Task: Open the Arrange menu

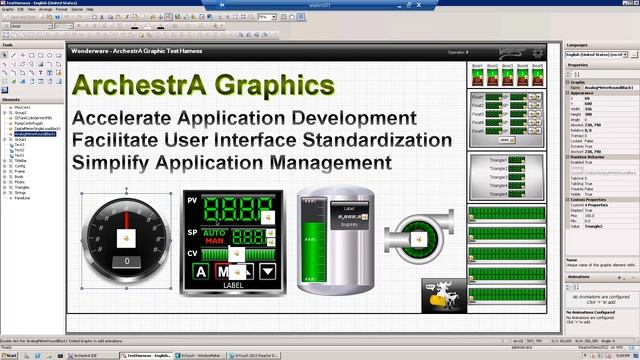Action: [x=45, y=9]
